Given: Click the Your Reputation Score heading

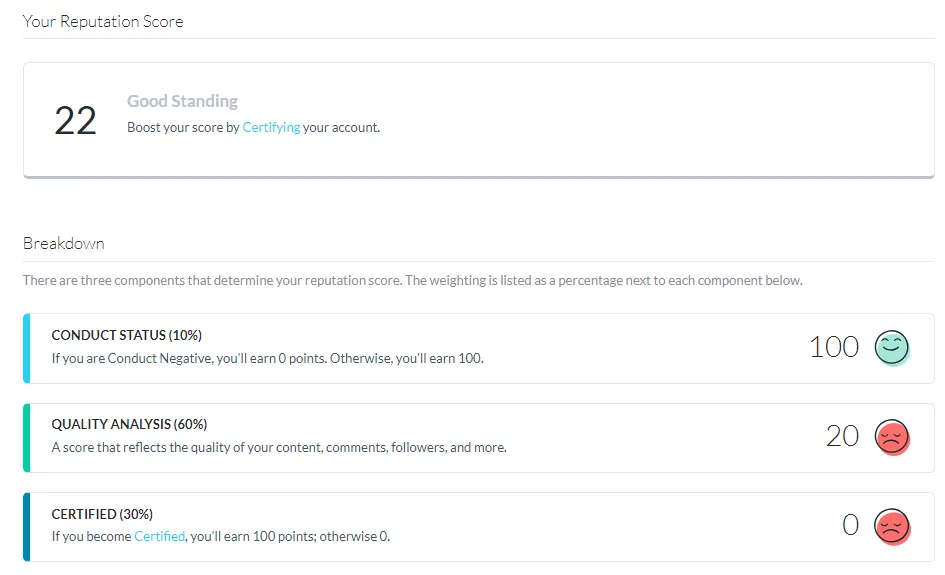Looking at the screenshot, I should (103, 22).
